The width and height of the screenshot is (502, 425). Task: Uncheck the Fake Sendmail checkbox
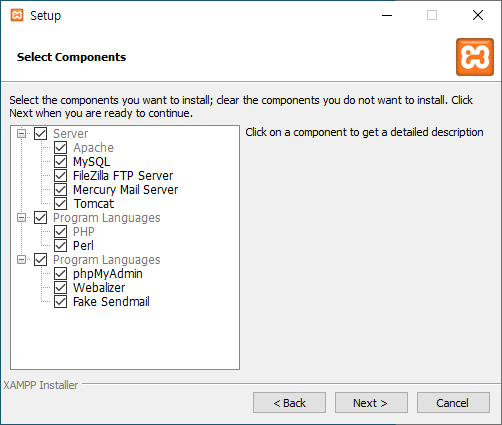click(x=60, y=302)
